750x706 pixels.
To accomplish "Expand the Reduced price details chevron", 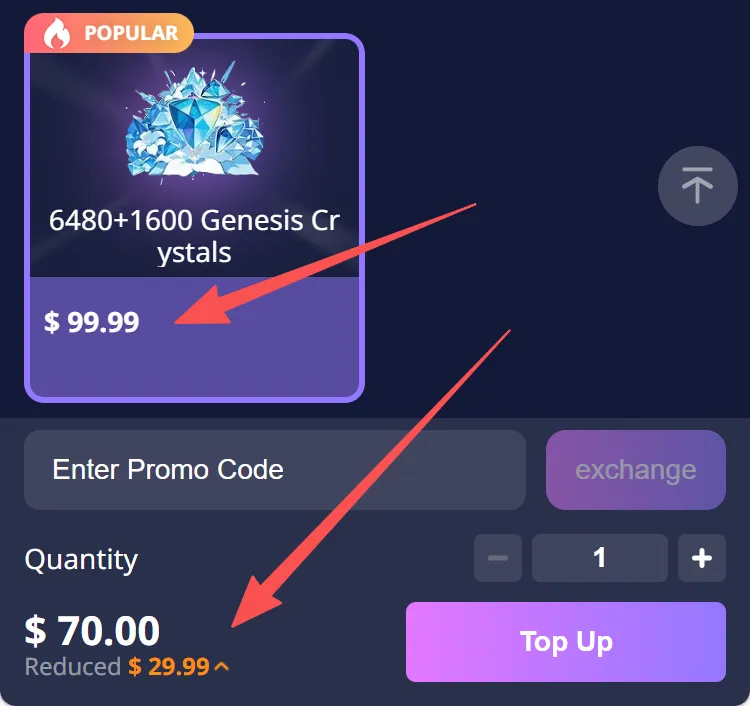I will (x=221, y=666).
